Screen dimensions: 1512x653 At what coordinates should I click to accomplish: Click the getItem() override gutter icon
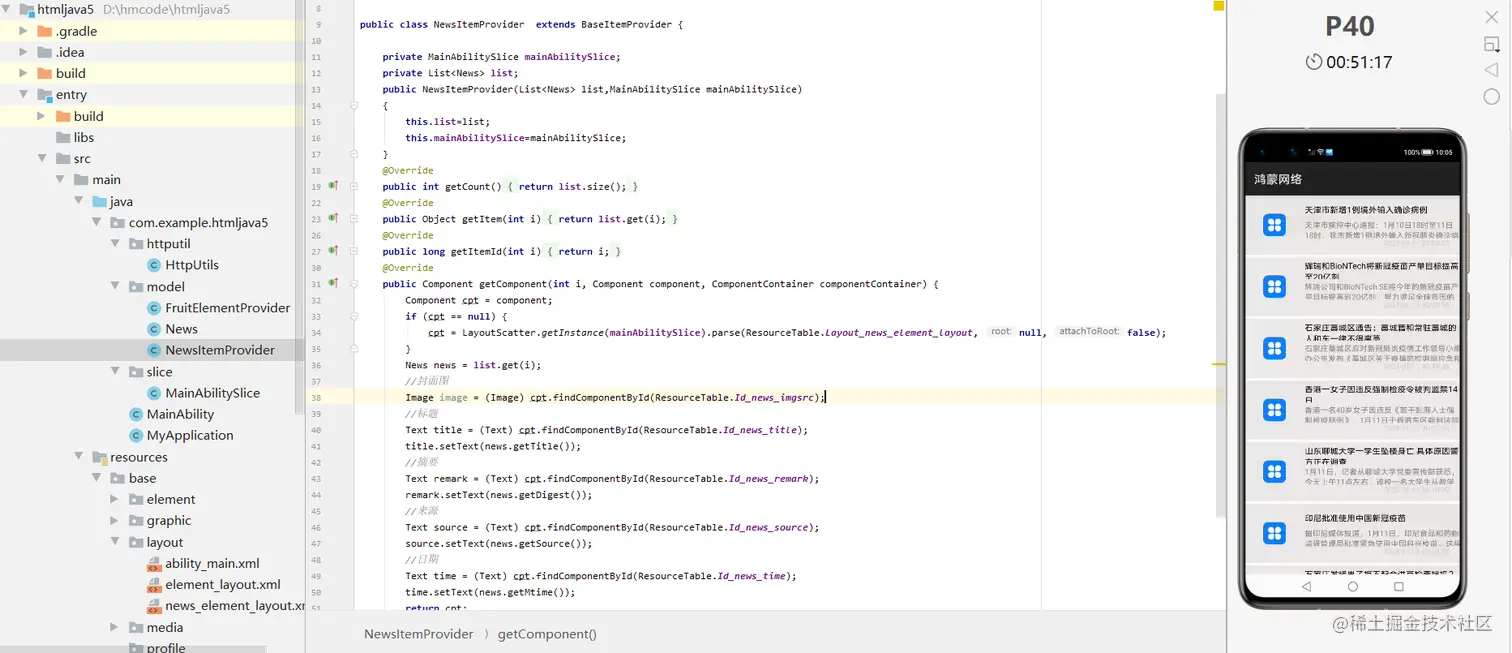[x=333, y=218]
